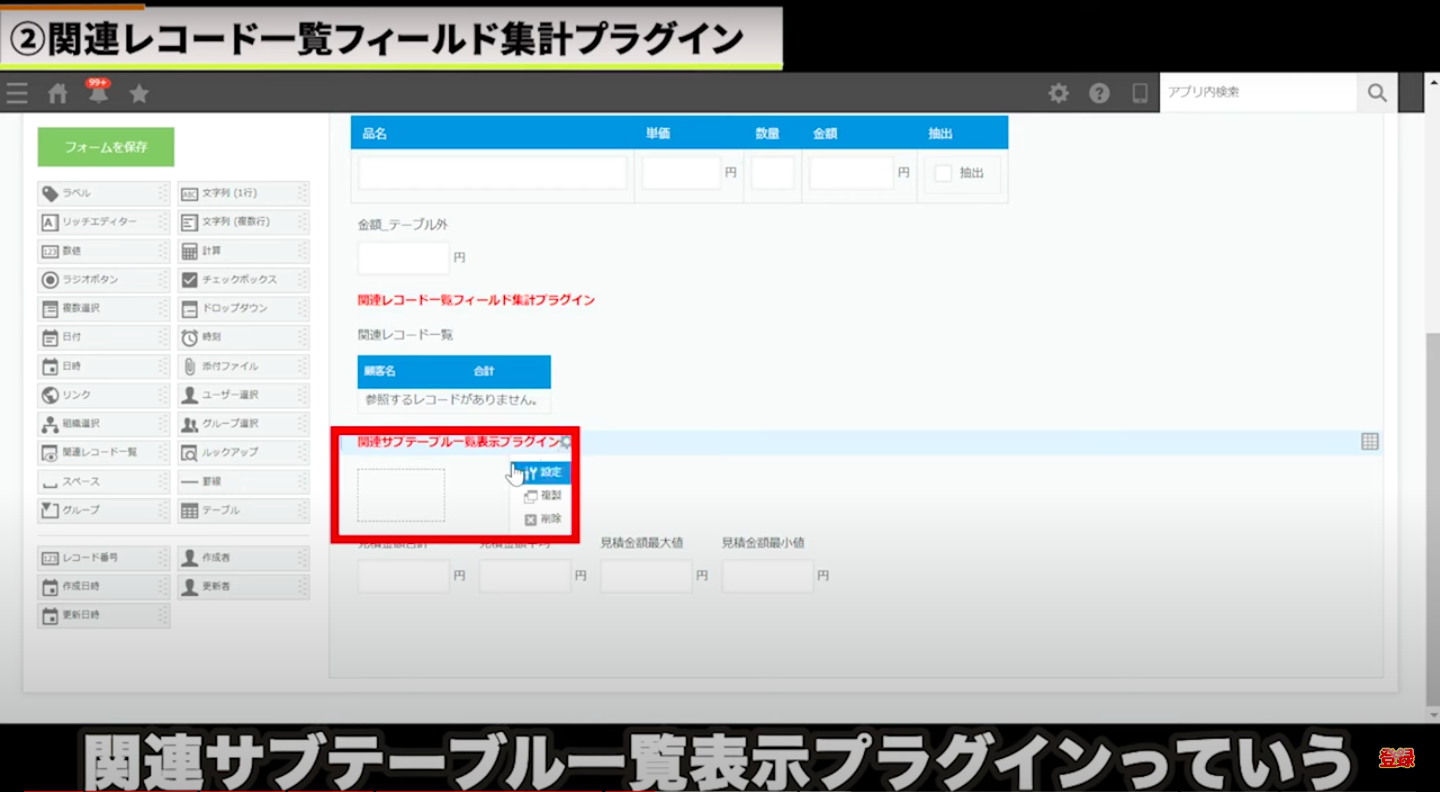Select the 計算 calculator field icon
1440x792 pixels.
(x=189, y=251)
